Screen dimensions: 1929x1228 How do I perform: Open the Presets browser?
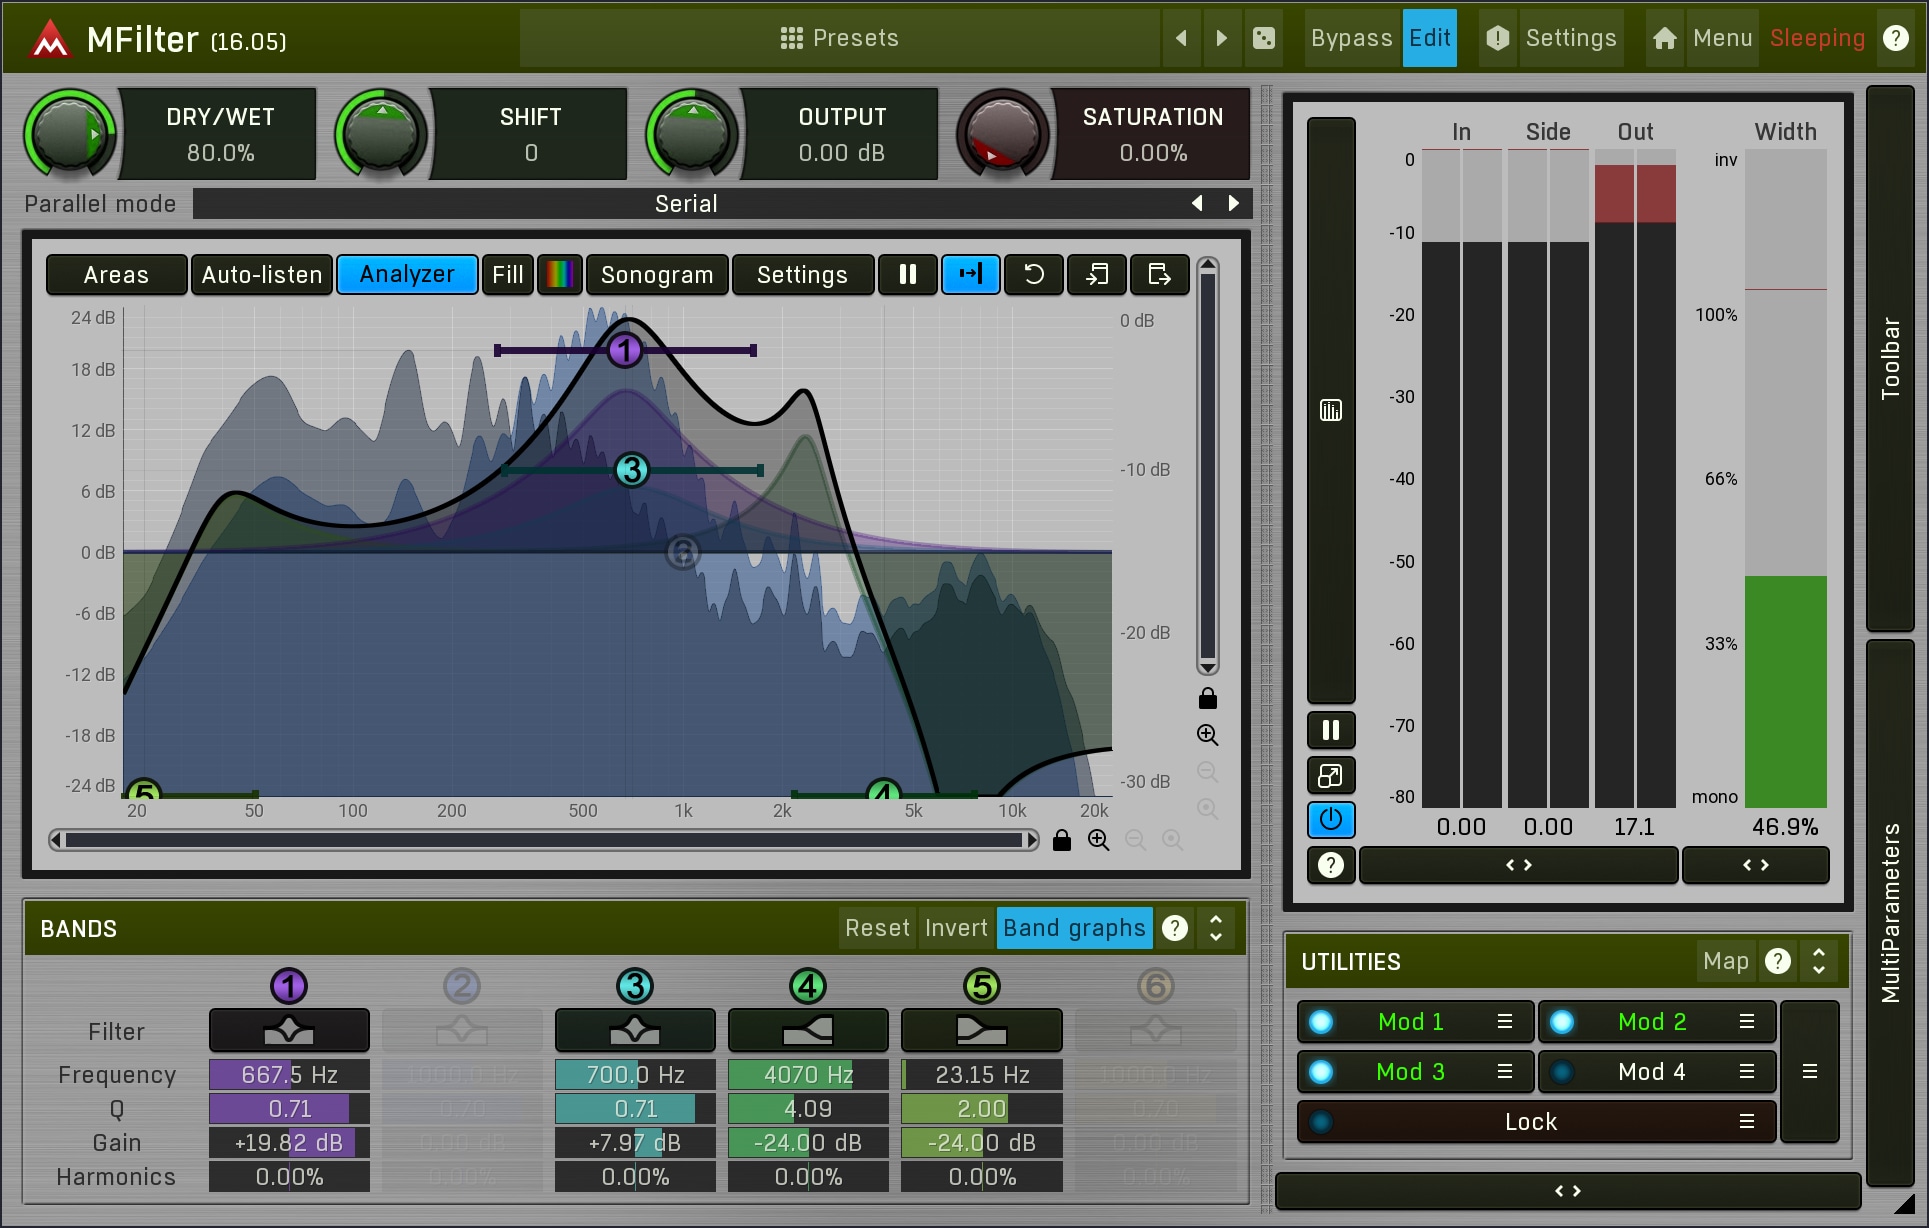tap(840, 38)
